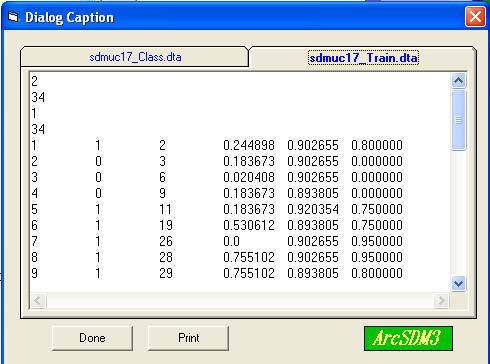
Task: Click 0.893805 in row 4
Action: [313, 193]
